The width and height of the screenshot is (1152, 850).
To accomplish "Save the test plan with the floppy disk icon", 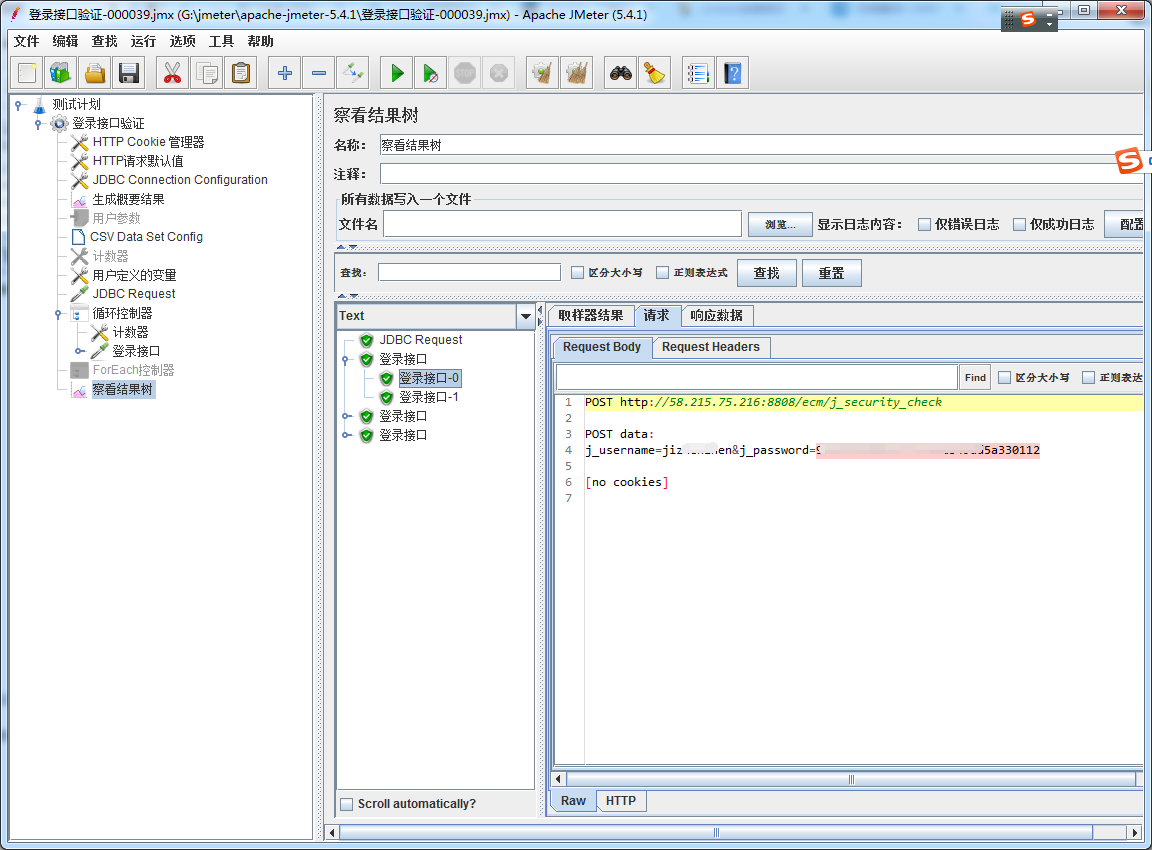I will click(129, 73).
